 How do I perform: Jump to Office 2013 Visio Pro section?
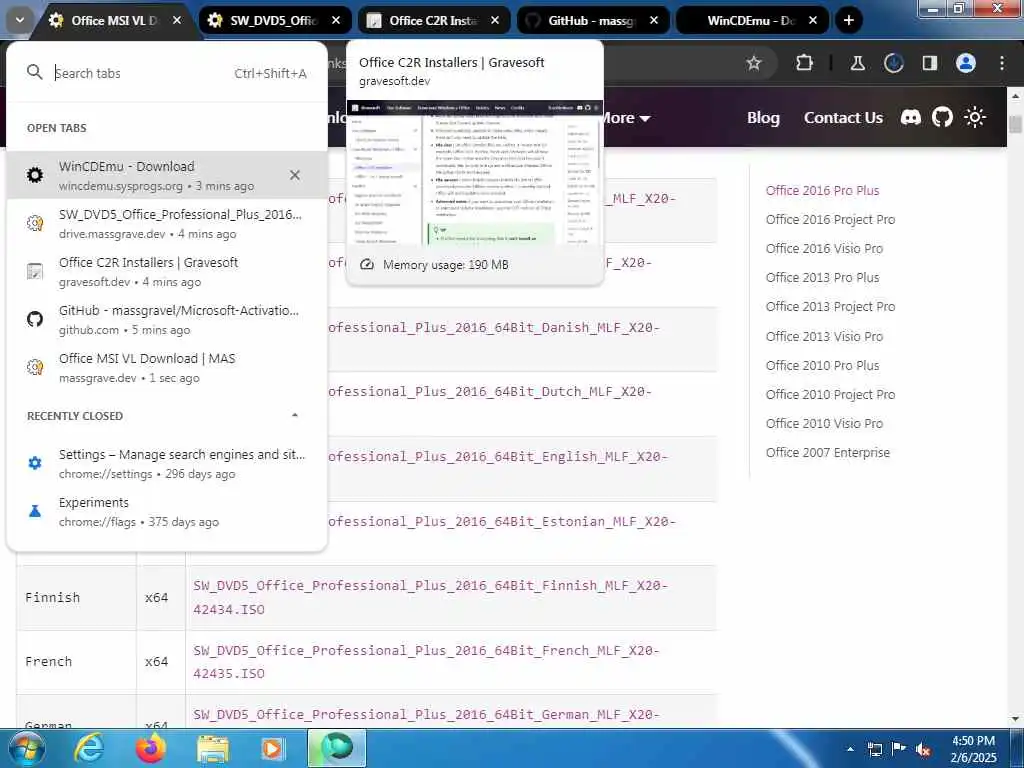tap(824, 336)
